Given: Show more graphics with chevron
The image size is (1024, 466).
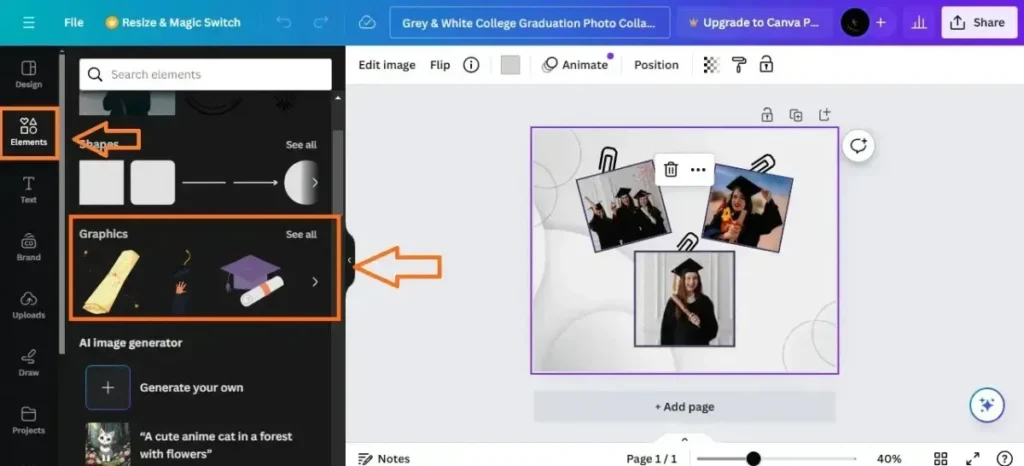Looking at the screenshot, I should [315, 282].
